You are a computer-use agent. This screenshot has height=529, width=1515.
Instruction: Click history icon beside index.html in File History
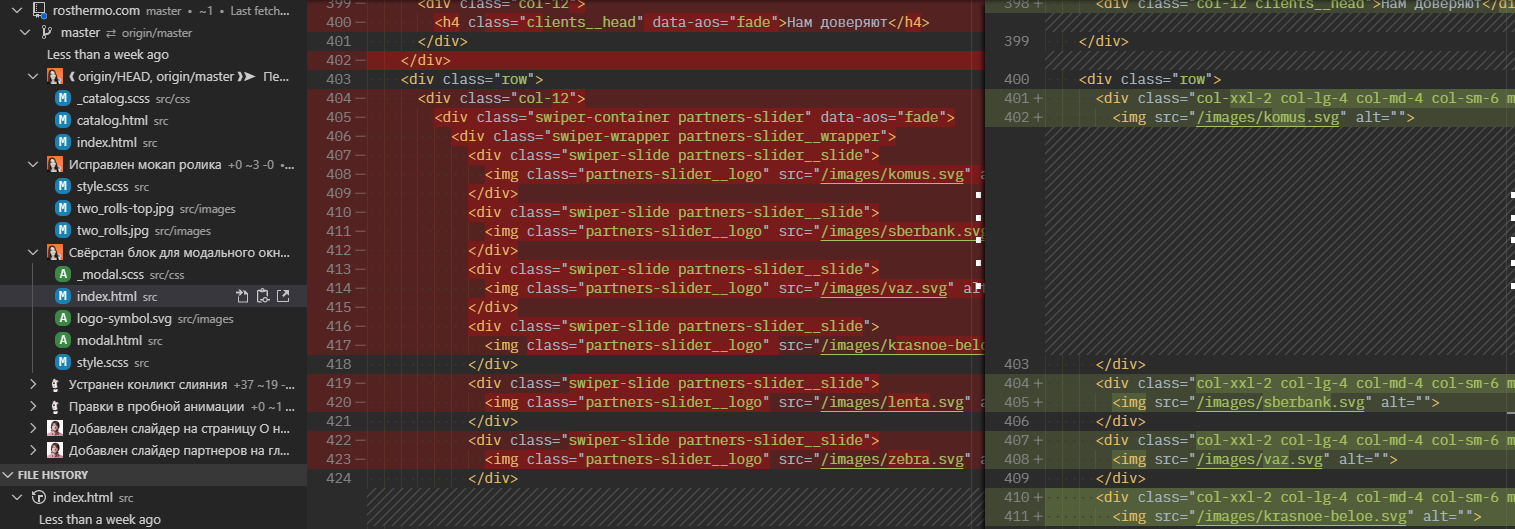[39, 497]
